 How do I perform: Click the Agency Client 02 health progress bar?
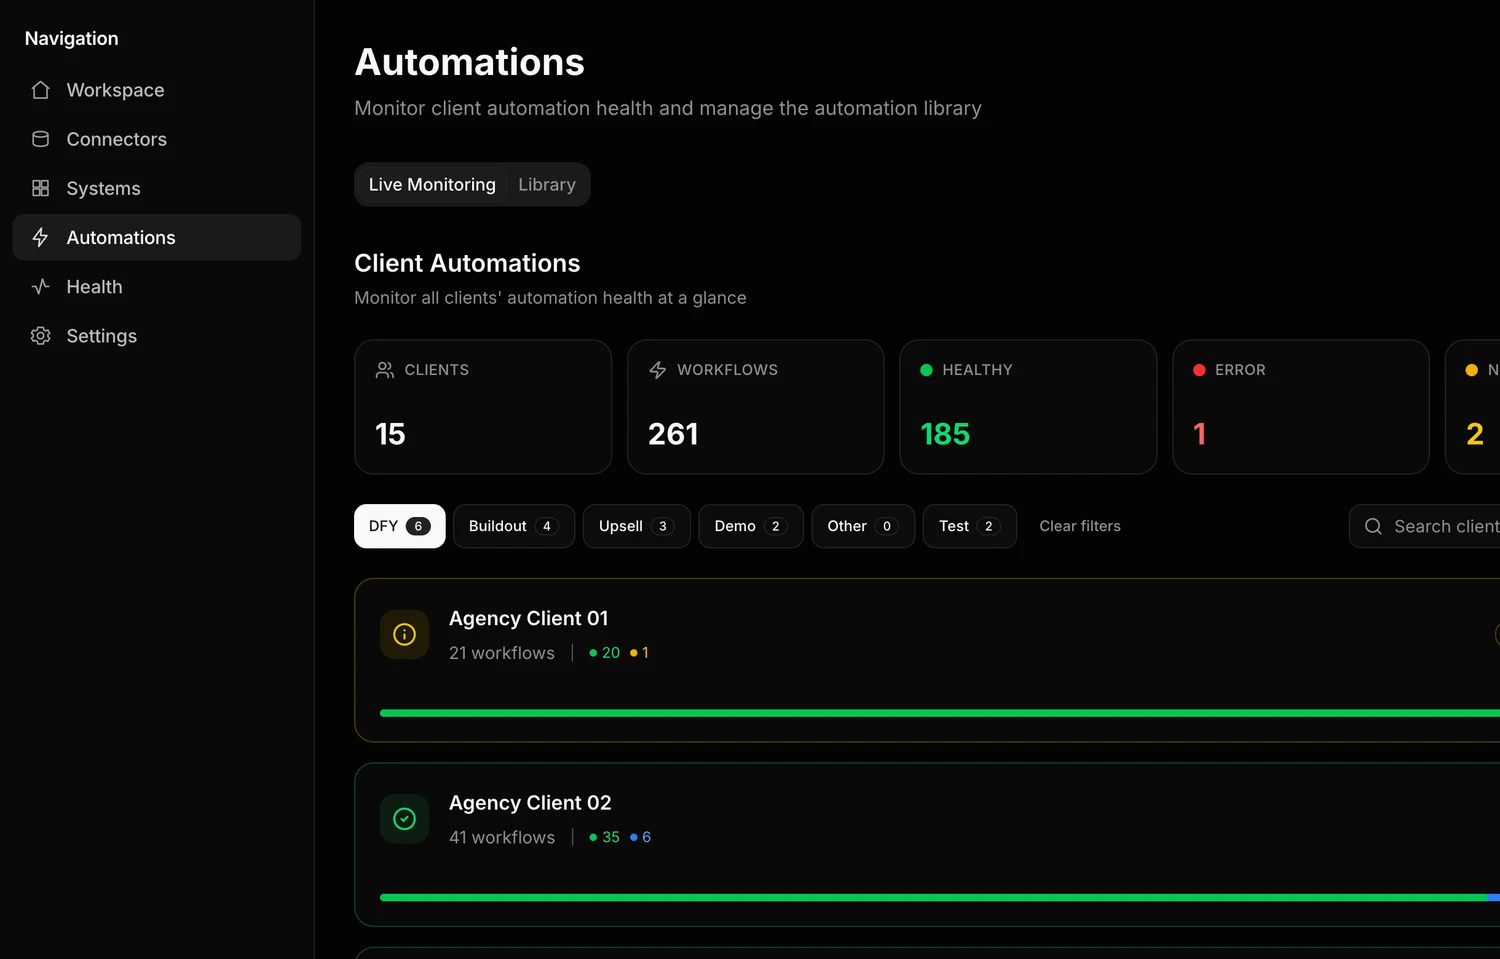pos(940,898)
